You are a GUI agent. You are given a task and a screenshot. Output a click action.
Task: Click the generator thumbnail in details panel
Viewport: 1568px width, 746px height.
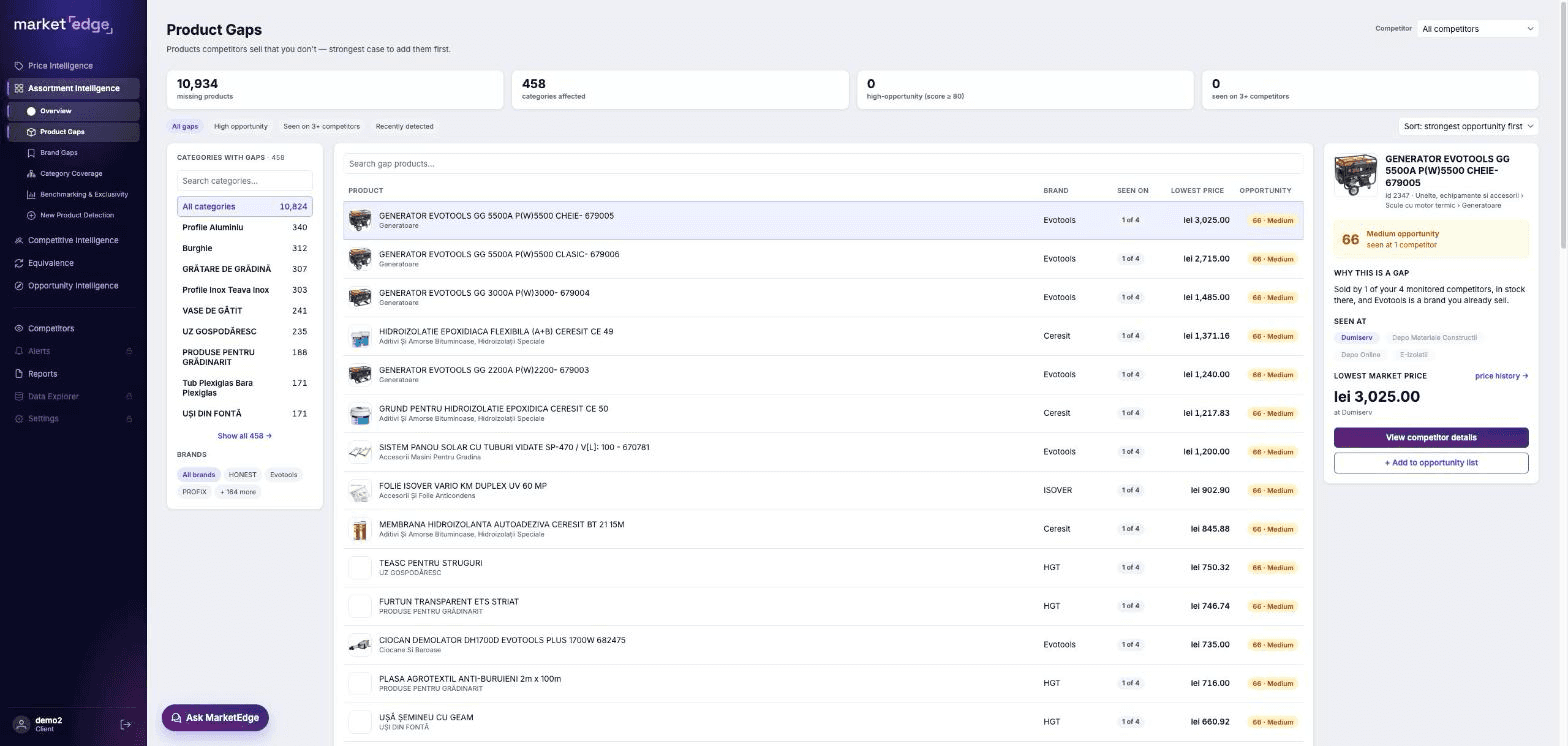[1356, 175]
